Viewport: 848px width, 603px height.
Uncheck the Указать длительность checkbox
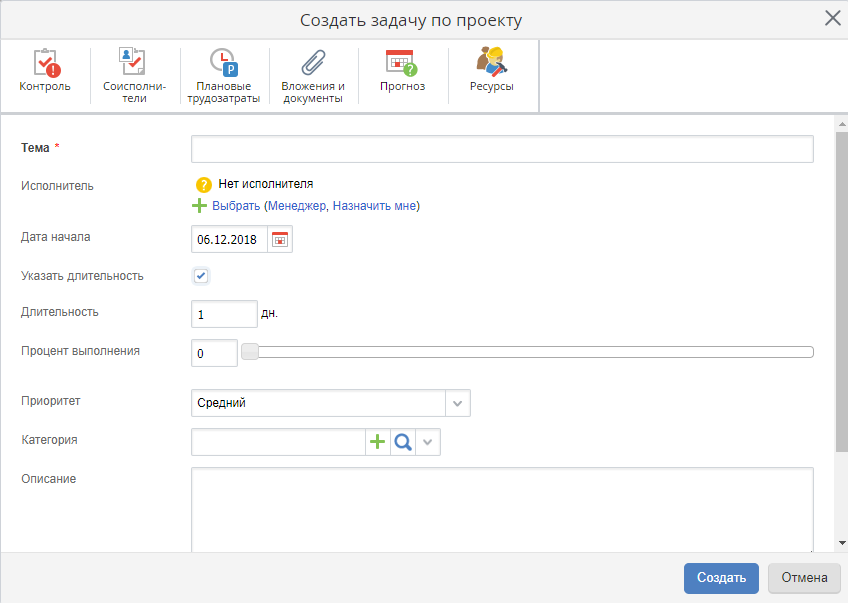(x=201, y=276)
